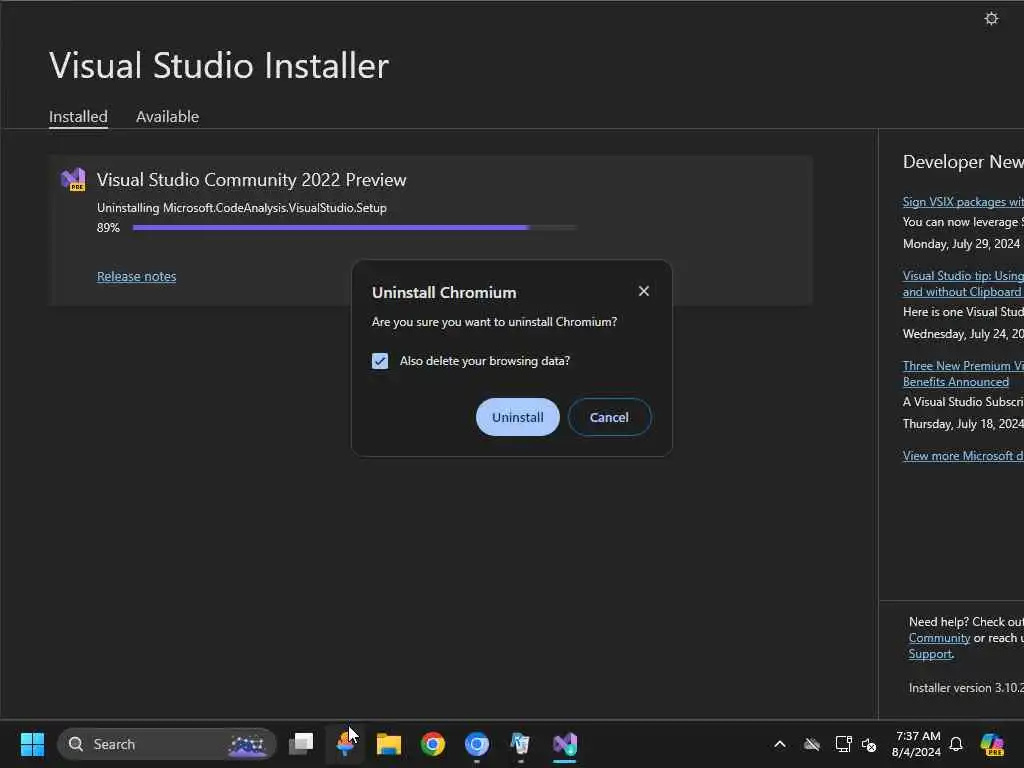Launch Copilot Preview from the taskbar

tap(992, 744)
